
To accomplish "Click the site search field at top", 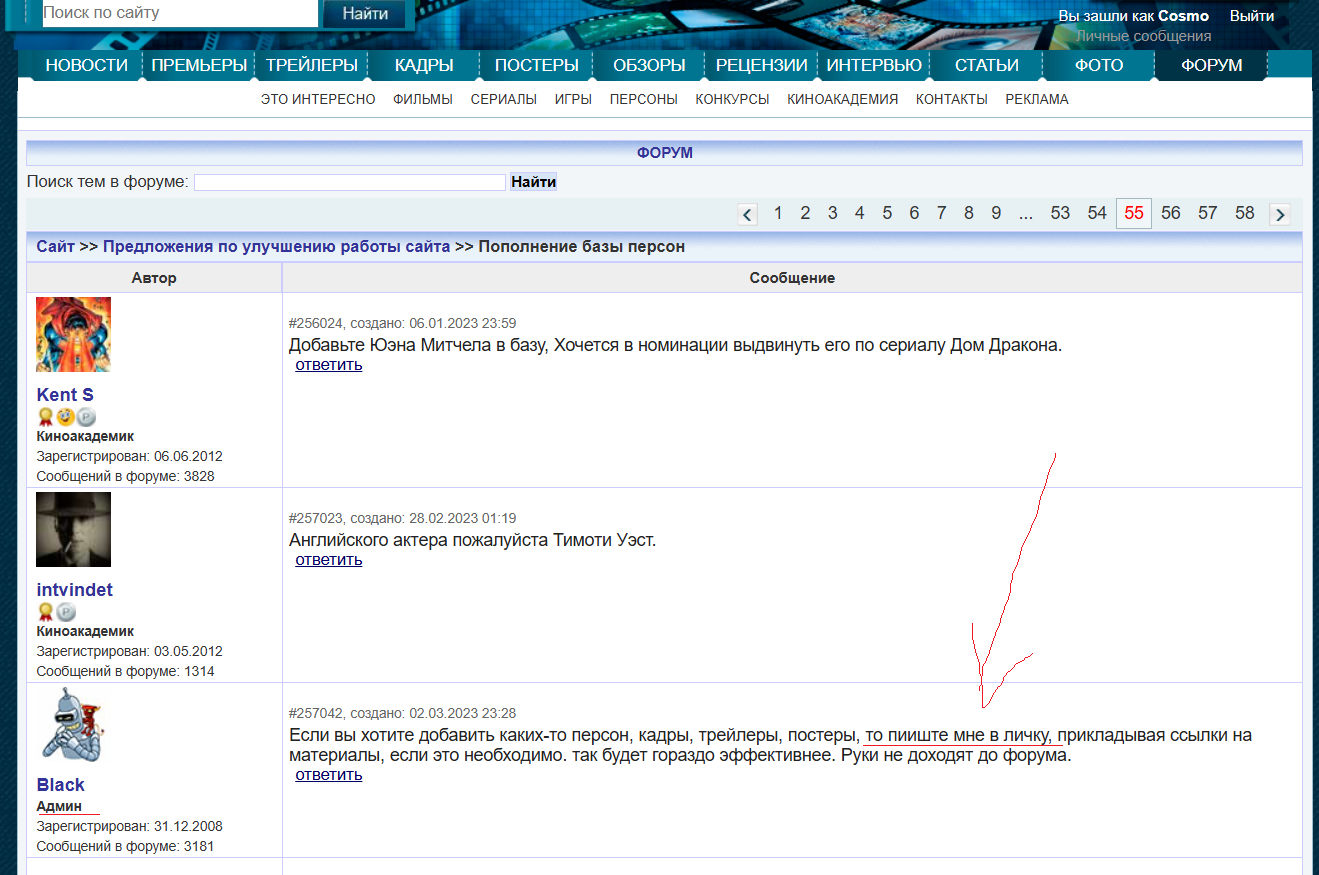I will [180, 13].
